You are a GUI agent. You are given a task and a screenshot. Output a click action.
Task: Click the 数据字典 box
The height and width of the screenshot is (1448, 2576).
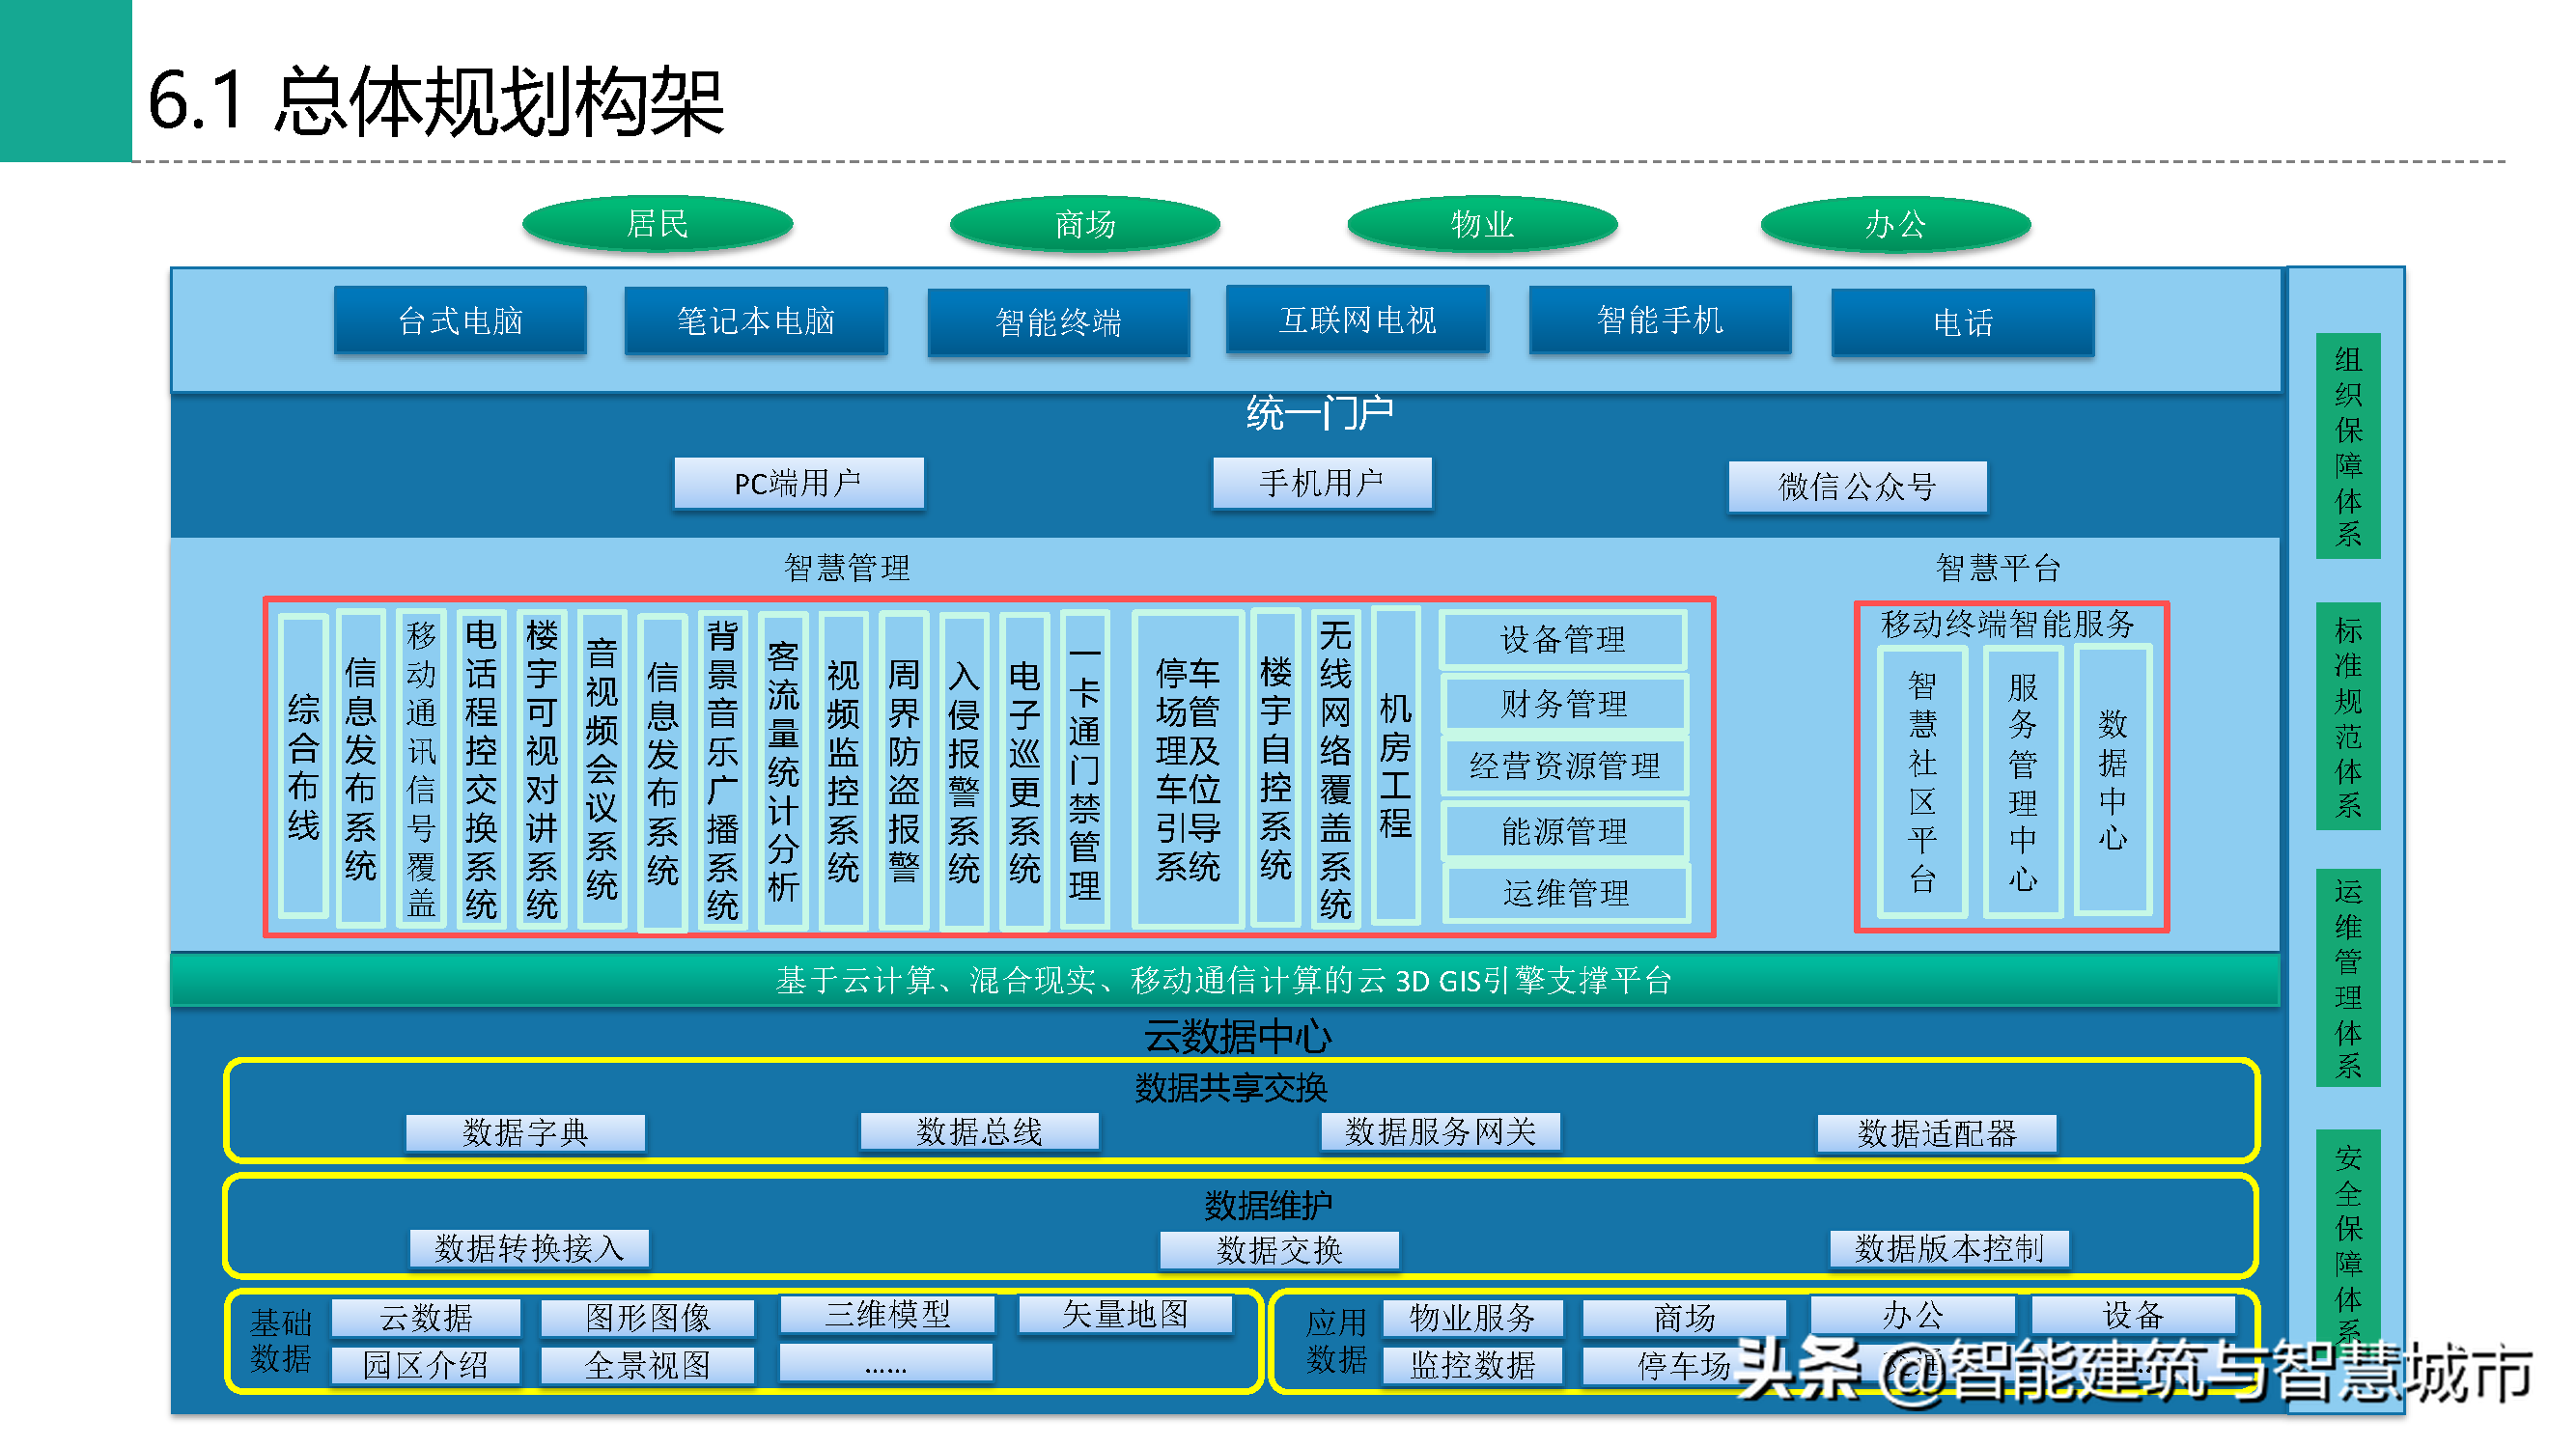click(525, 1133)
